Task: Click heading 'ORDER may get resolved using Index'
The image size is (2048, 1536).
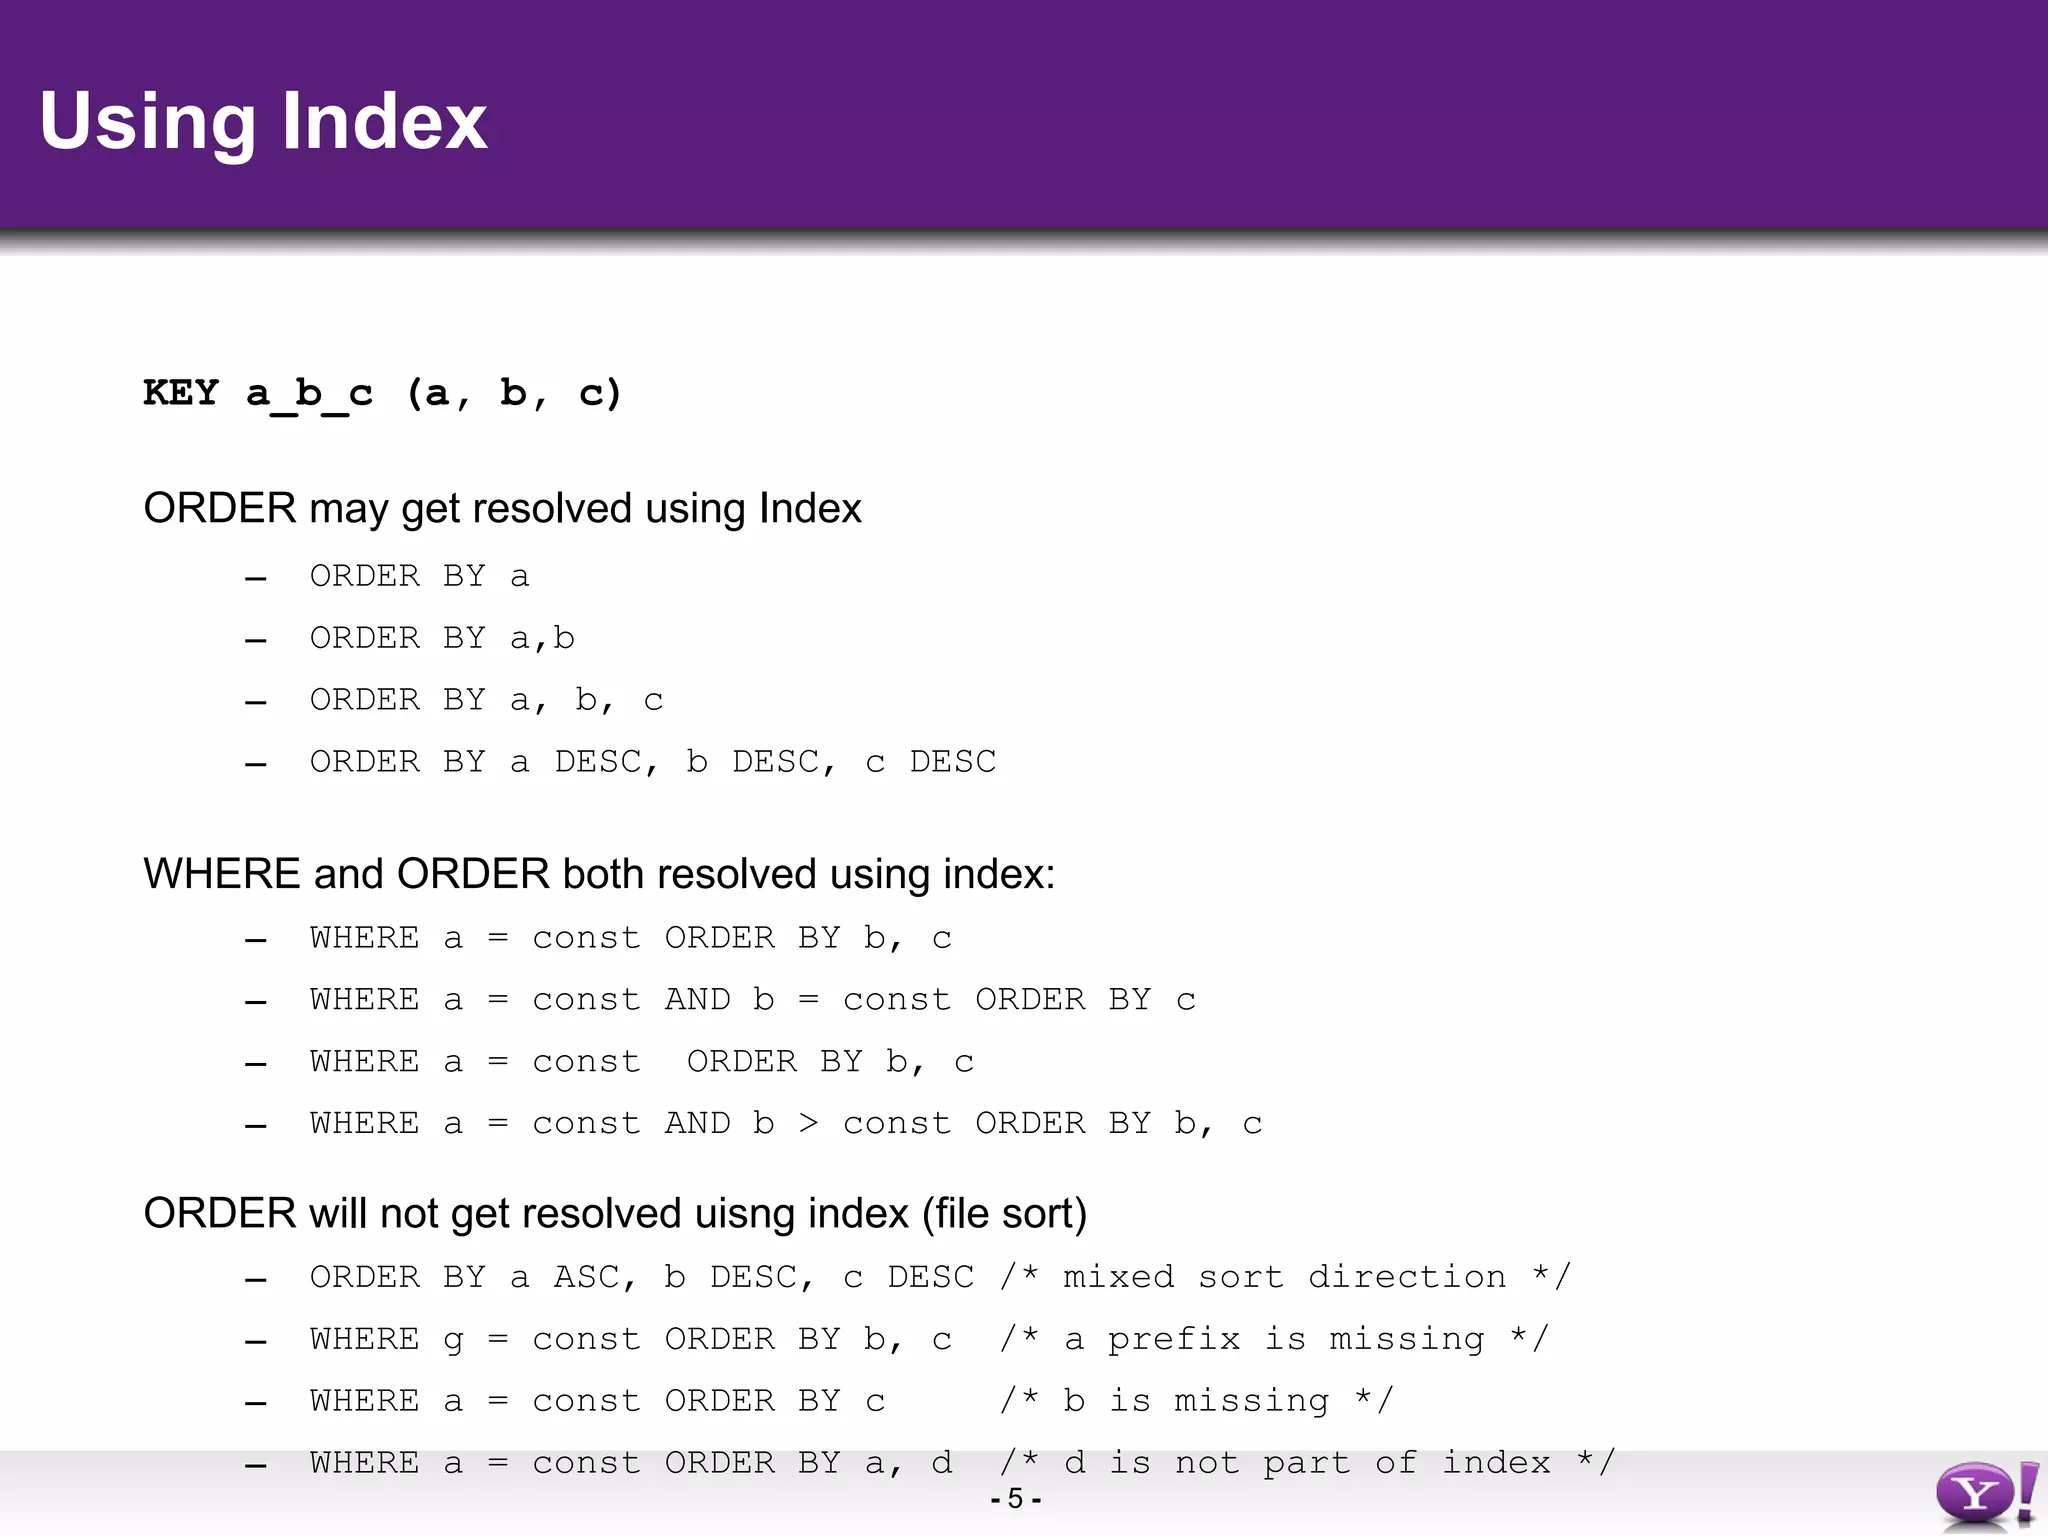Action: (502, 508)
